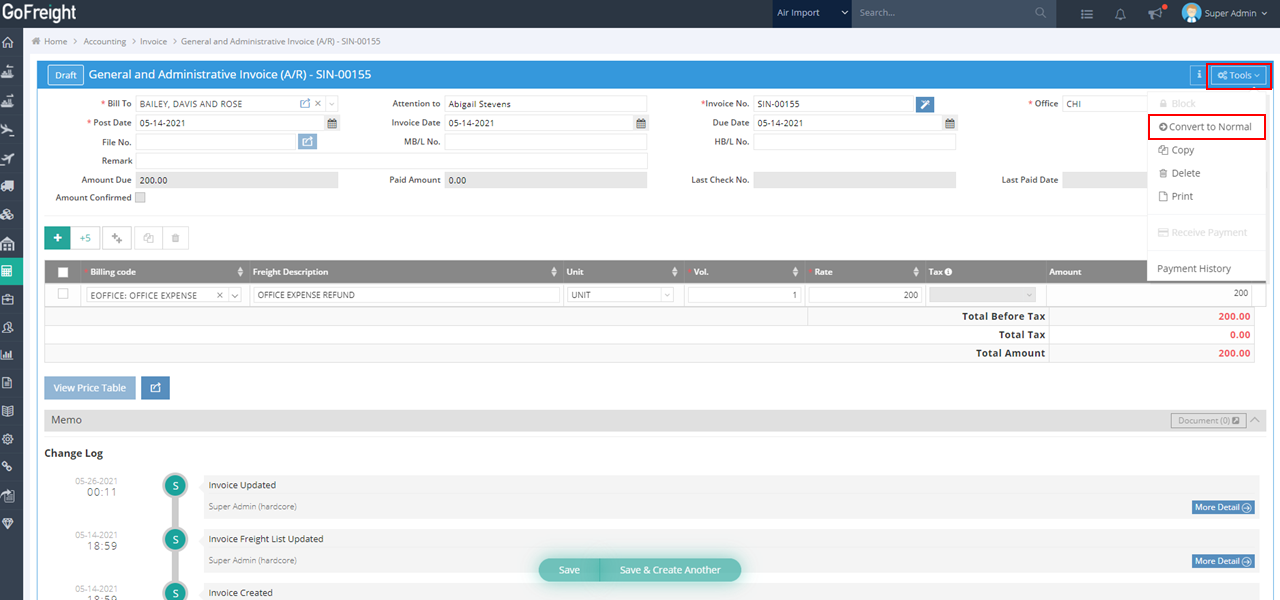
Task: Click the notification bell icon
Action: click(x=1120, y=13)
